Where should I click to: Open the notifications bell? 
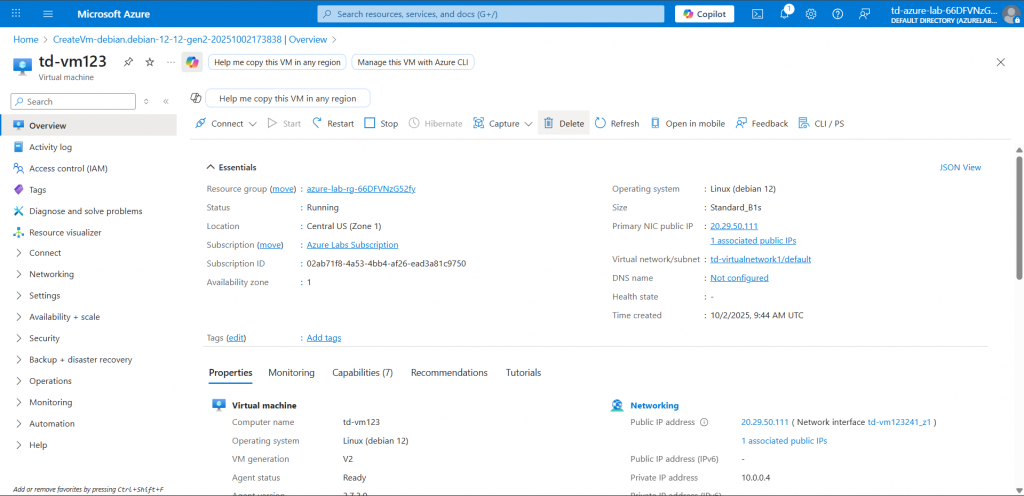(x=785, y=14)
